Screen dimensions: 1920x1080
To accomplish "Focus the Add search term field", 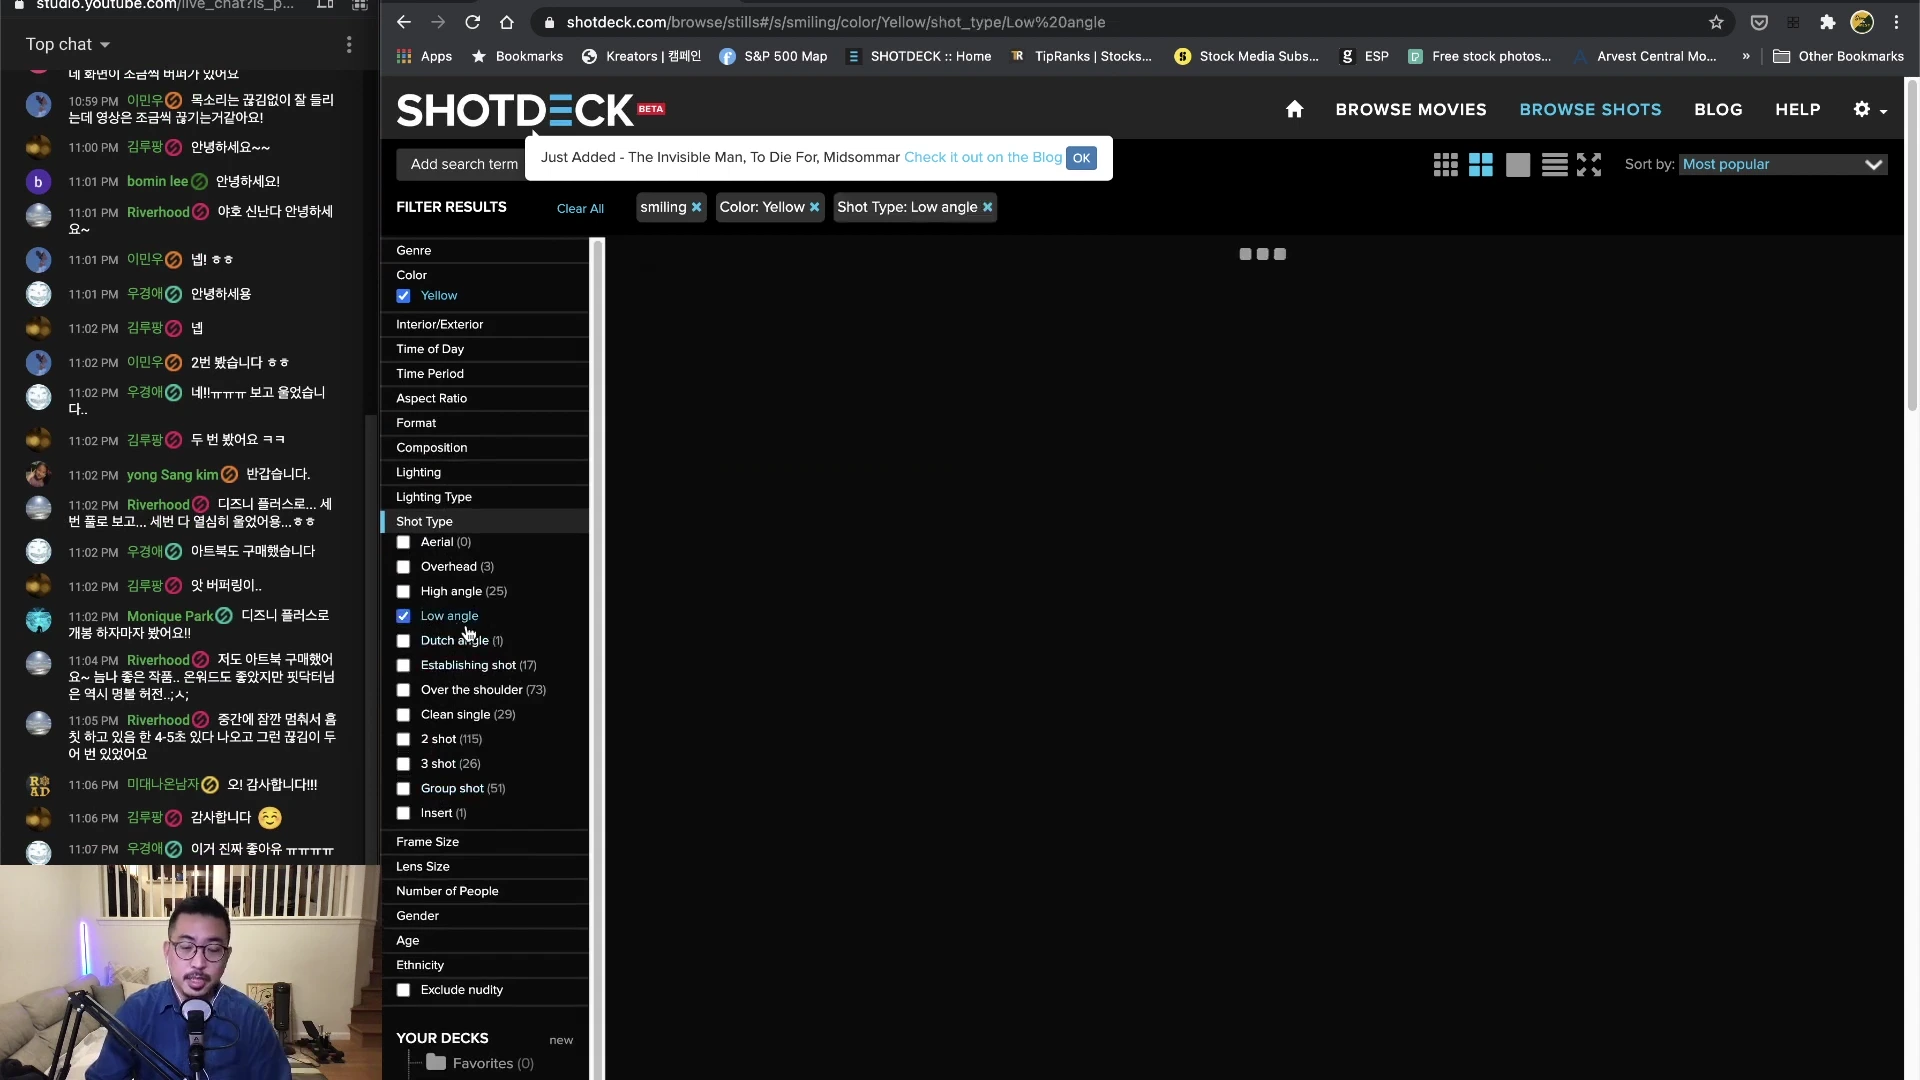I will coord(463,164).
